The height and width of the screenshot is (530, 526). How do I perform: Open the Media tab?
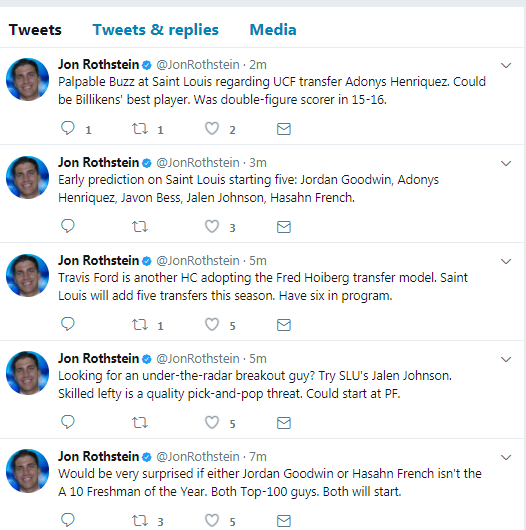click(273, 30)
